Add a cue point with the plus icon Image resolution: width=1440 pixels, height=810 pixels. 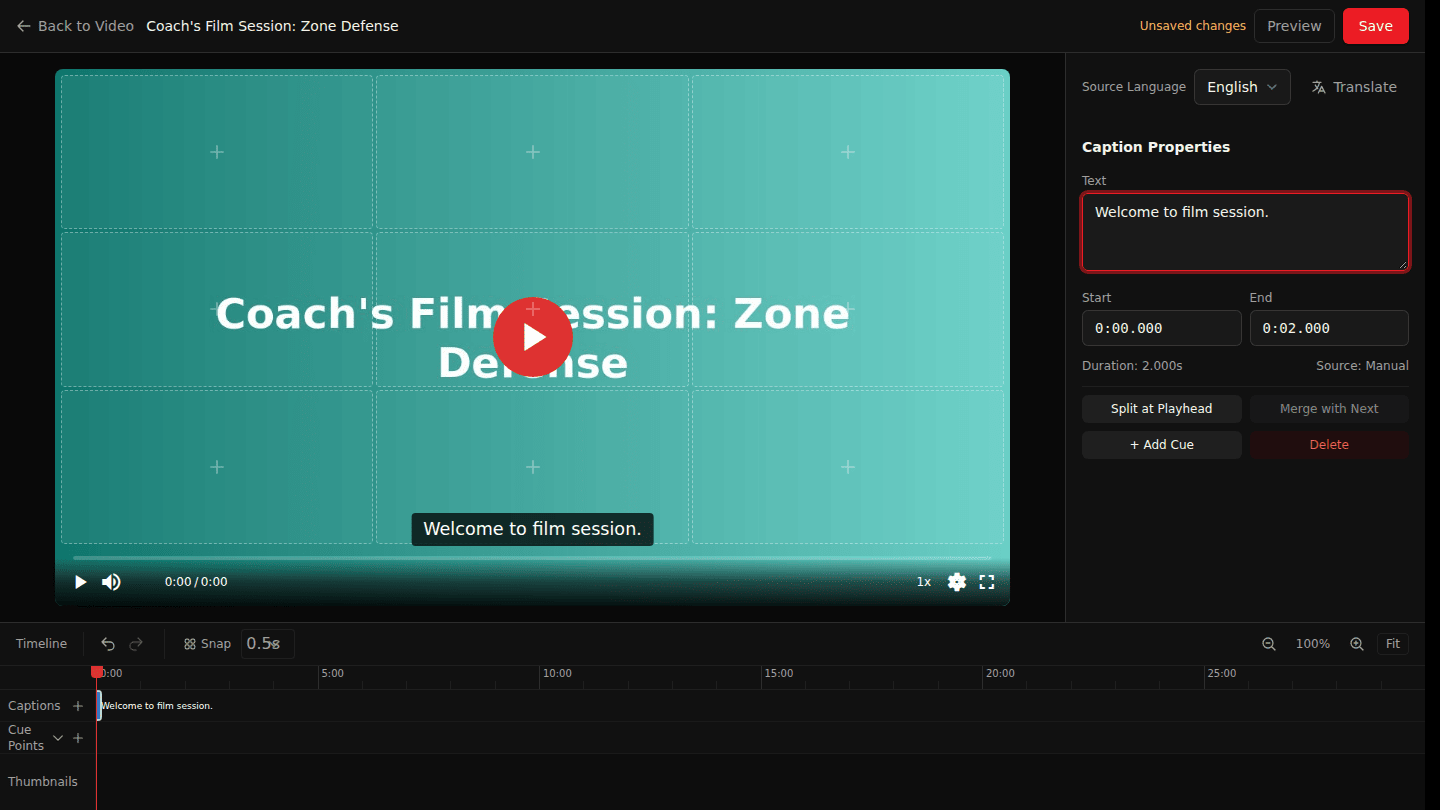click(x=78, y=738)
